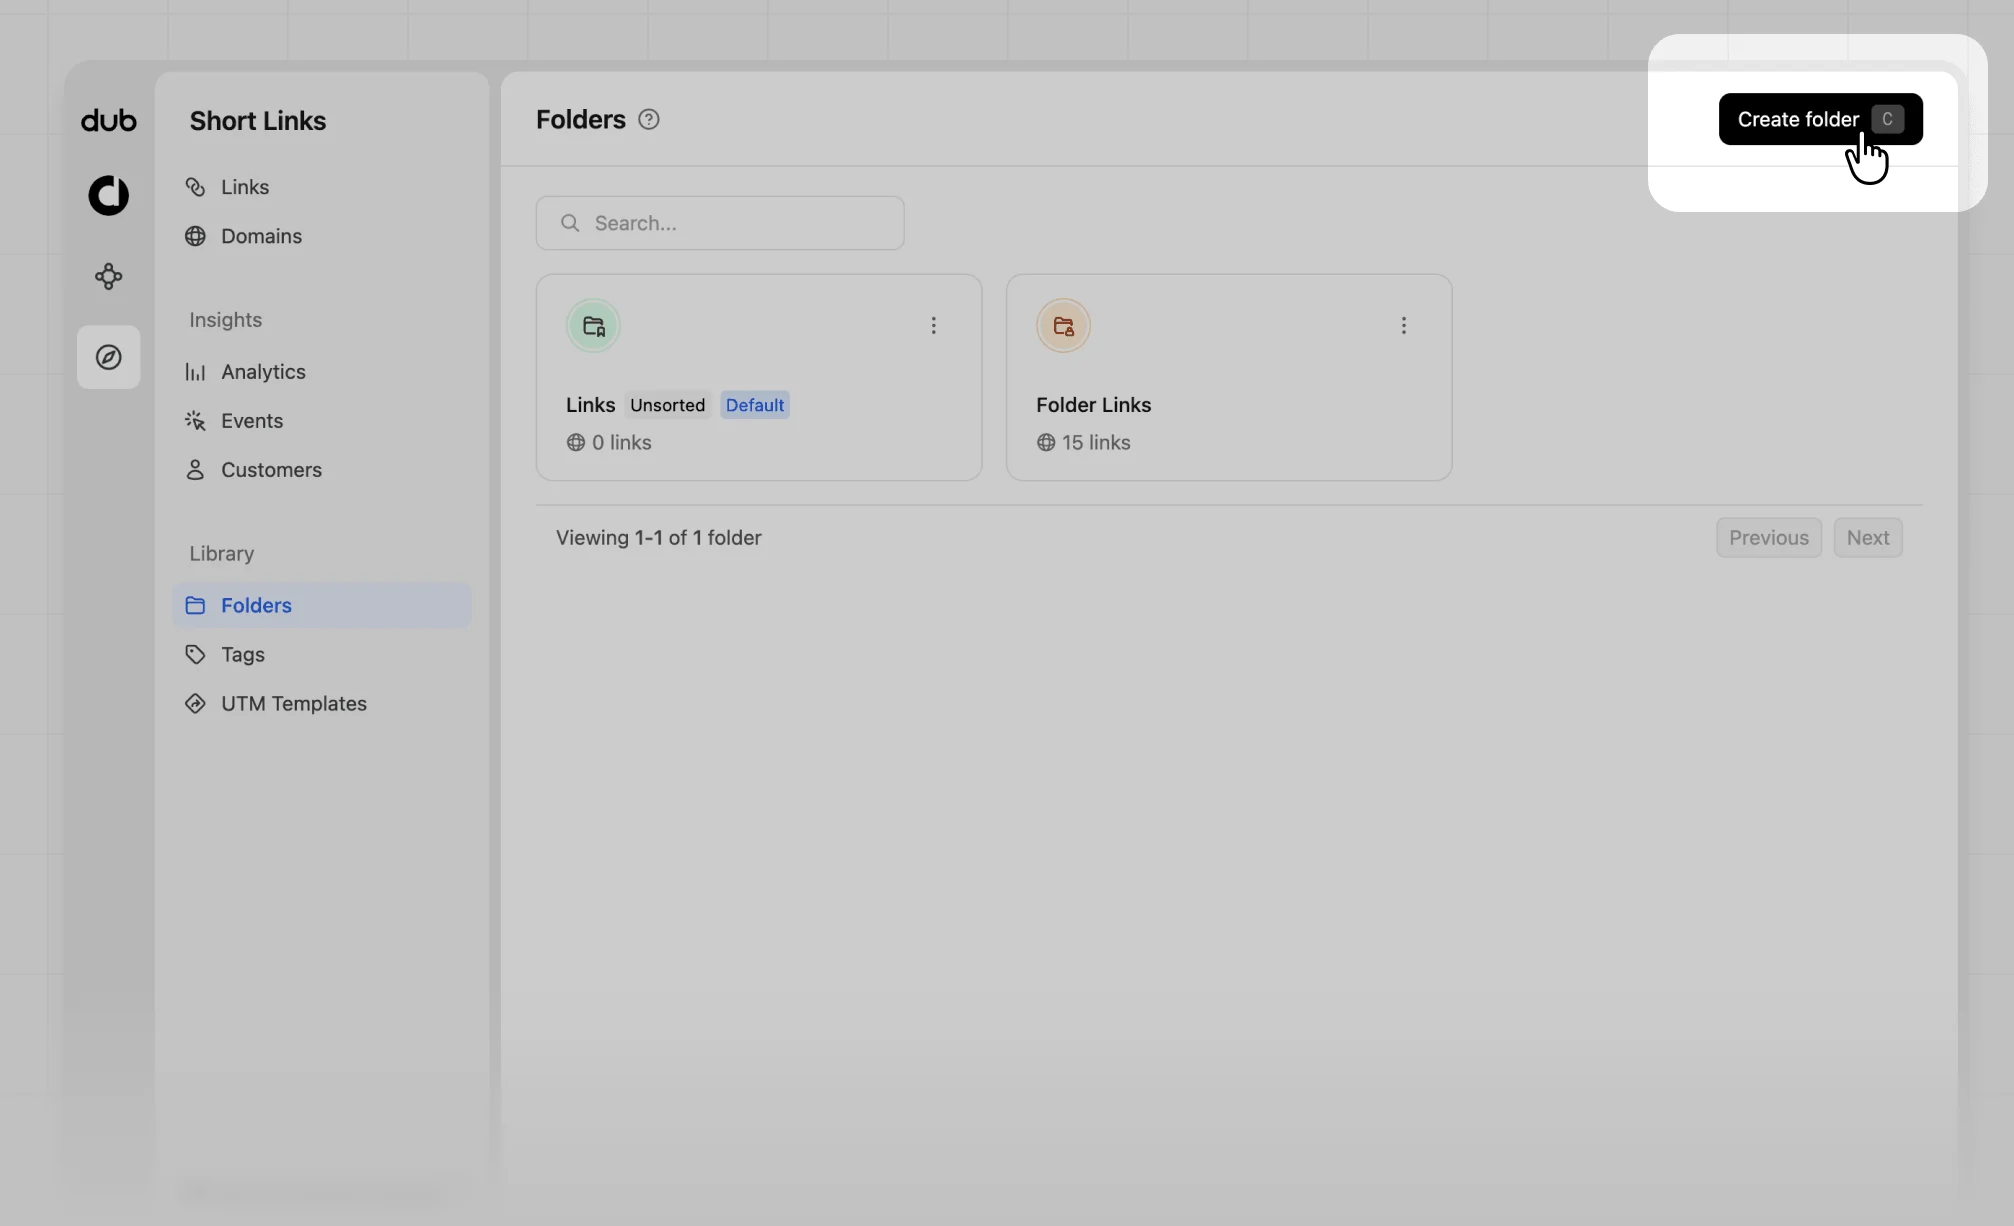Screen dimensions: 2014x1226
Task: Go to Domains in sidebar
Action: 321,236
